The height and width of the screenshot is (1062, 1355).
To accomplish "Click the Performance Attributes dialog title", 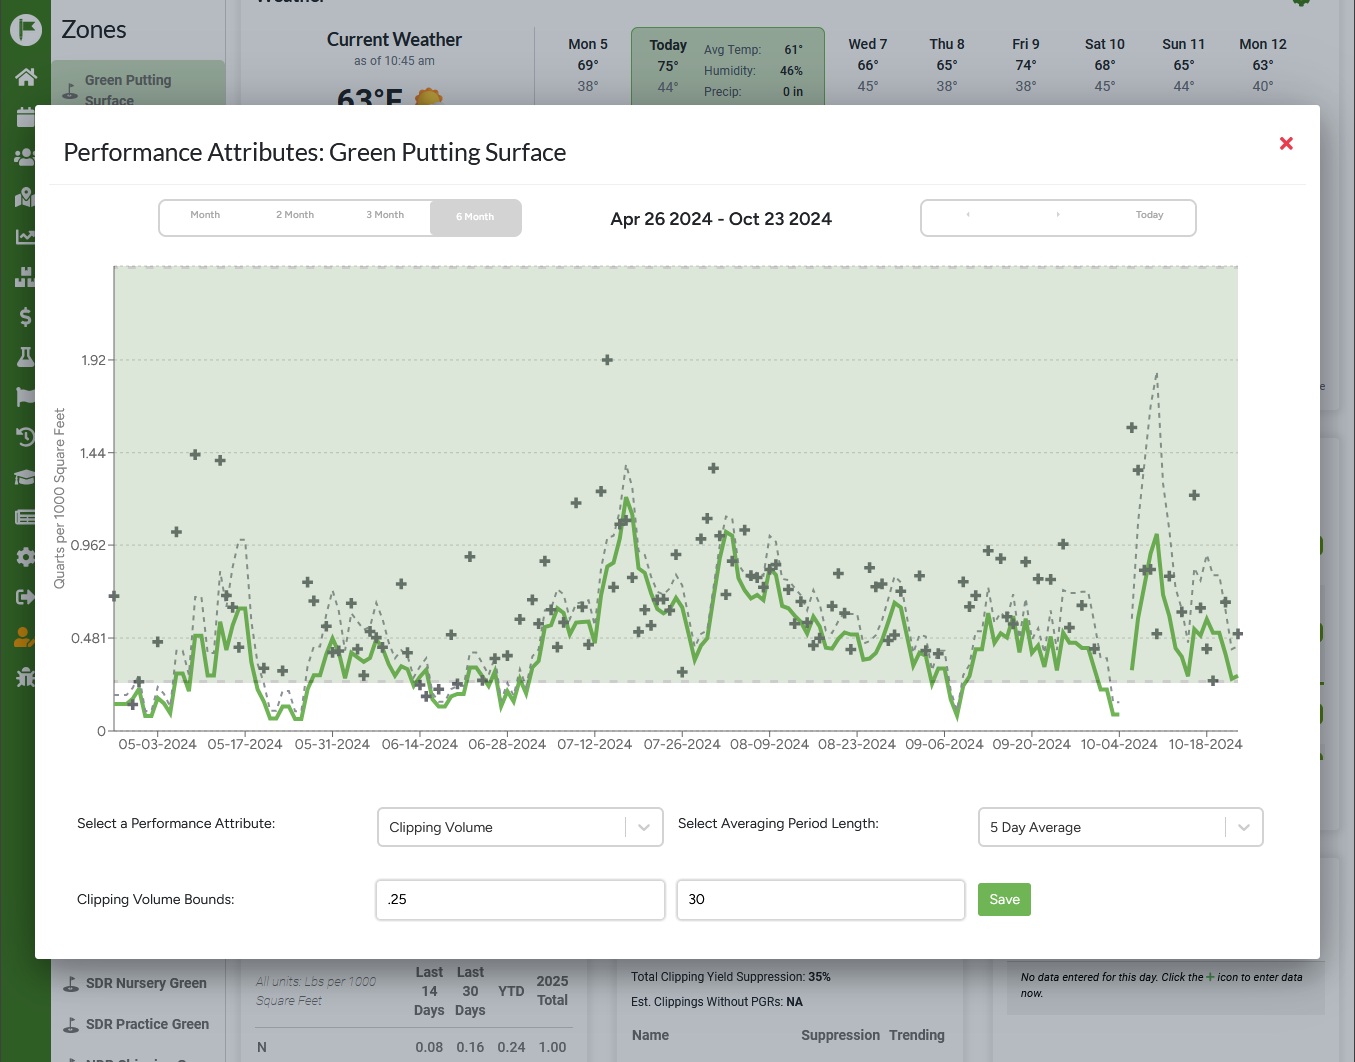I will [315, 153].
